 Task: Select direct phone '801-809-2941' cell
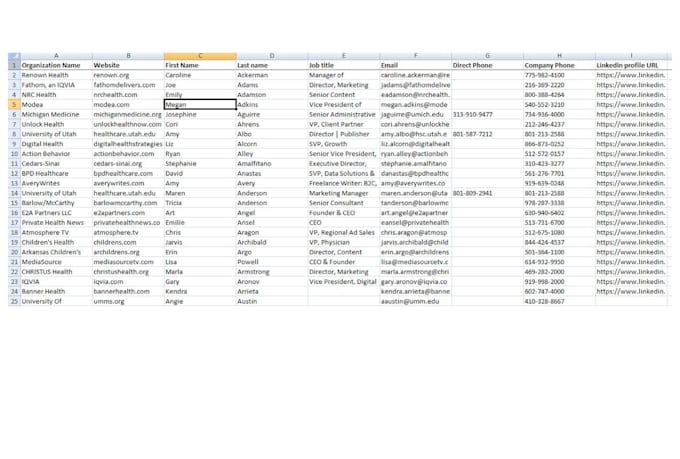[x=487, y=193]
